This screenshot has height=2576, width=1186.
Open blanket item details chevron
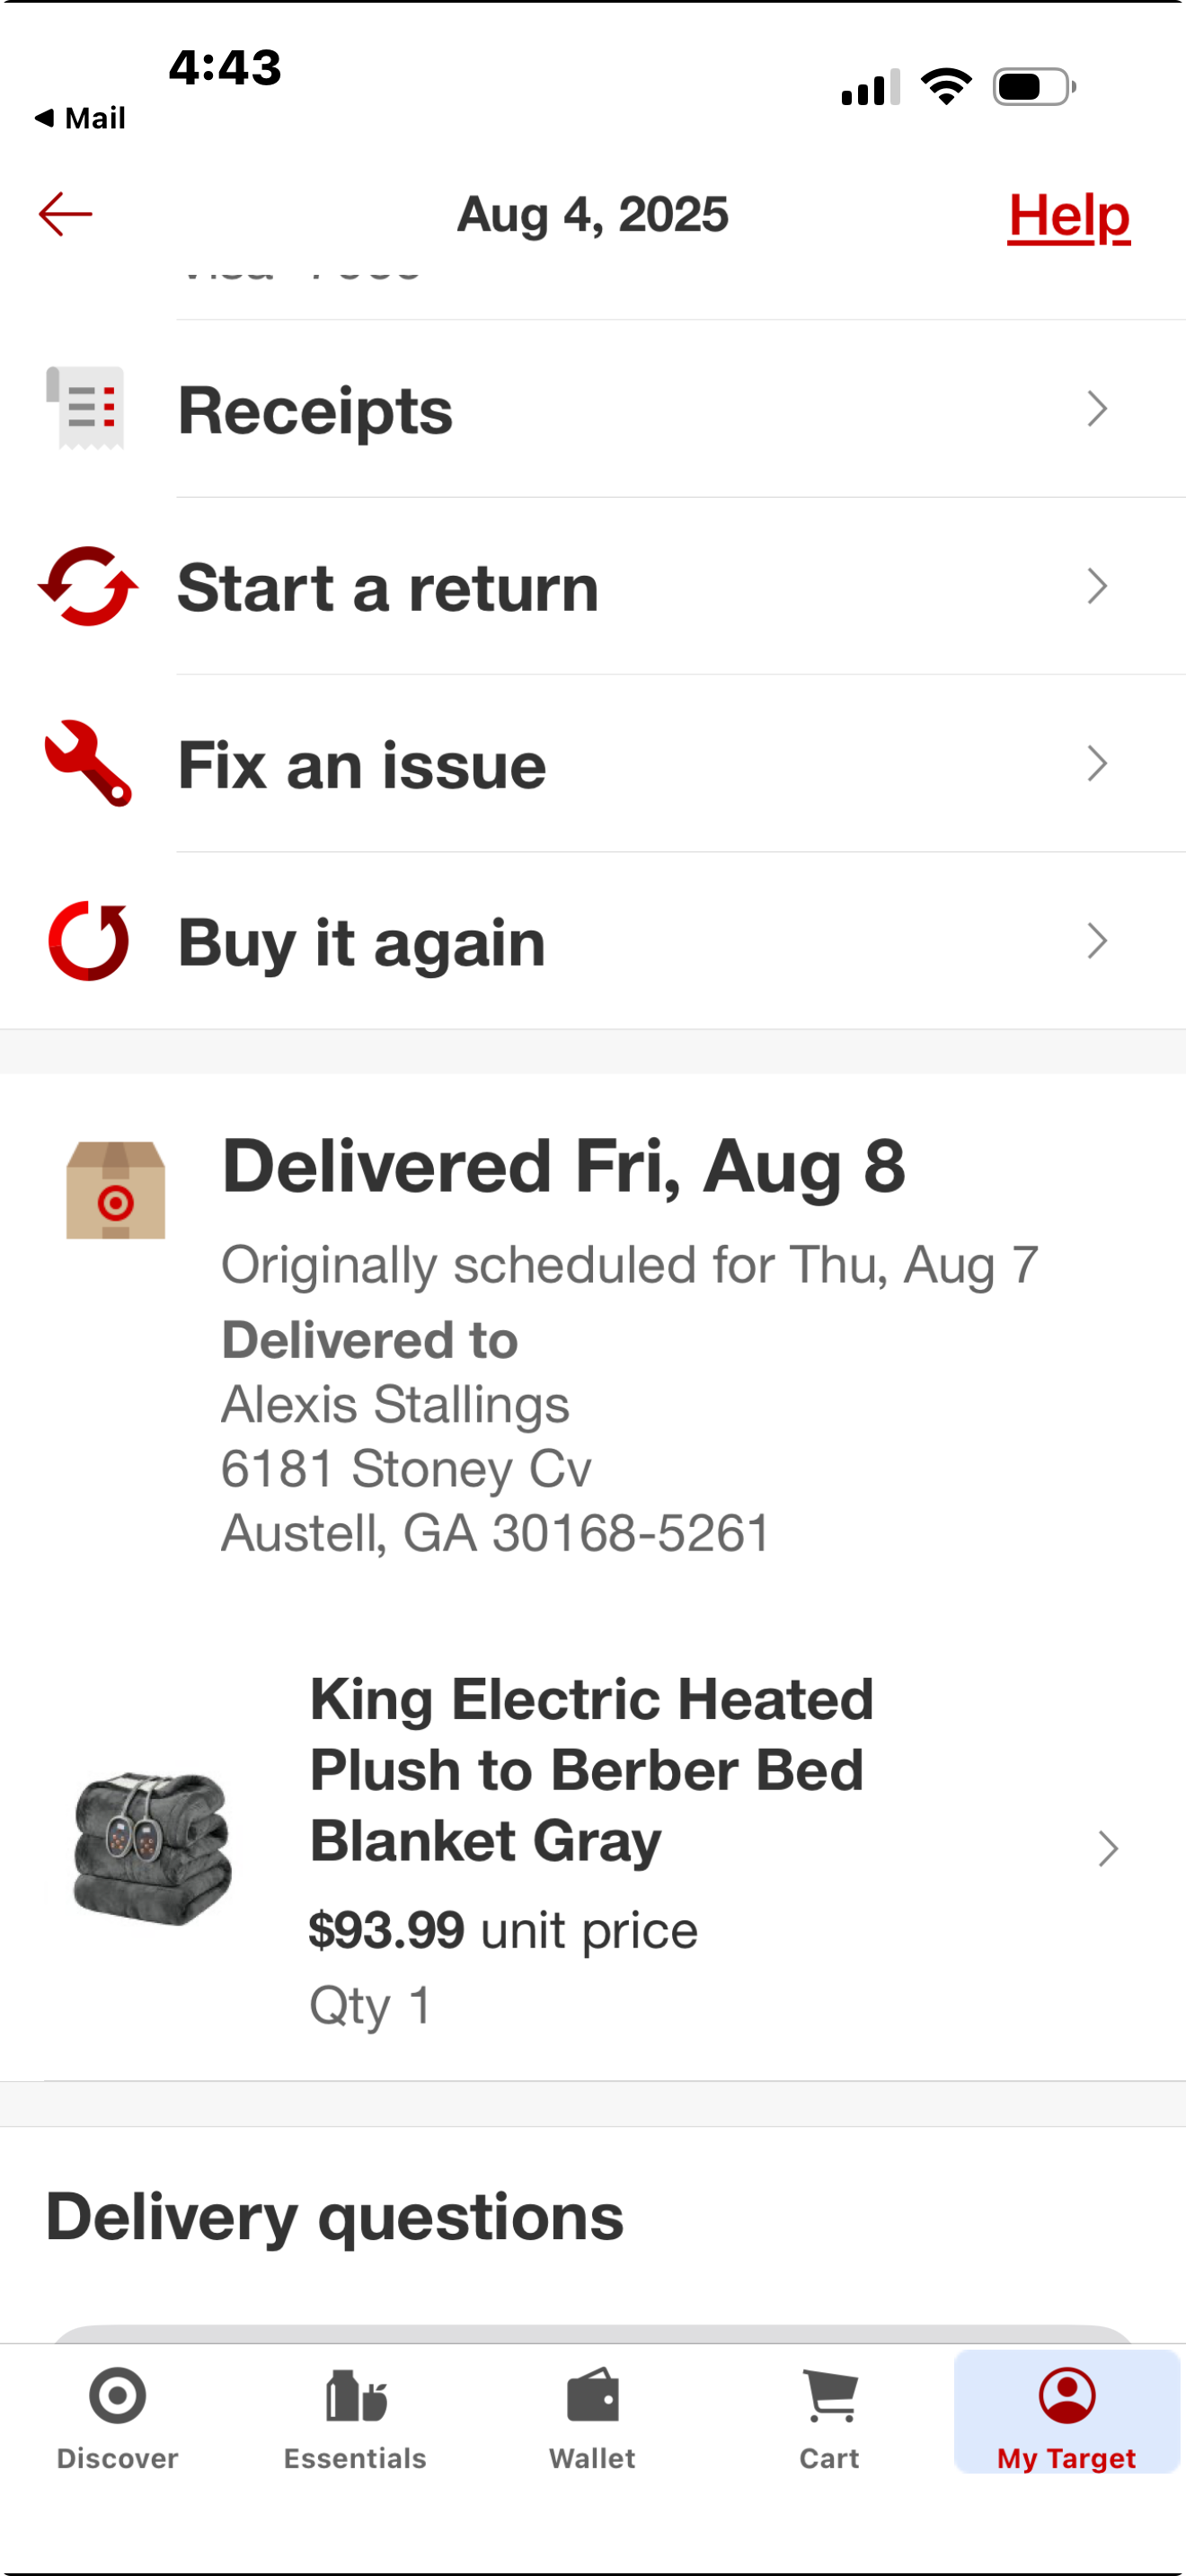(1107, 1848)
